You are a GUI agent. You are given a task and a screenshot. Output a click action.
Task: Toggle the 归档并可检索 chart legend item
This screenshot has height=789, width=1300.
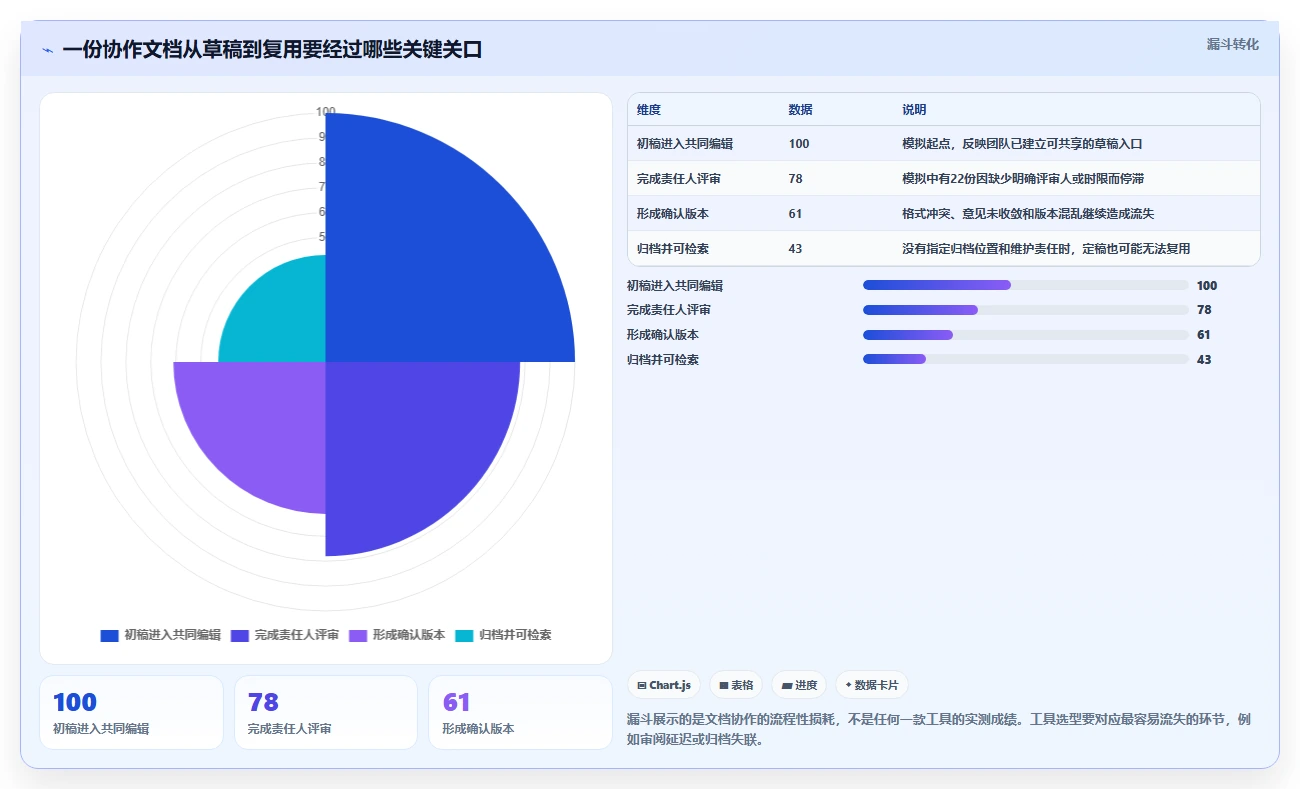503,635
